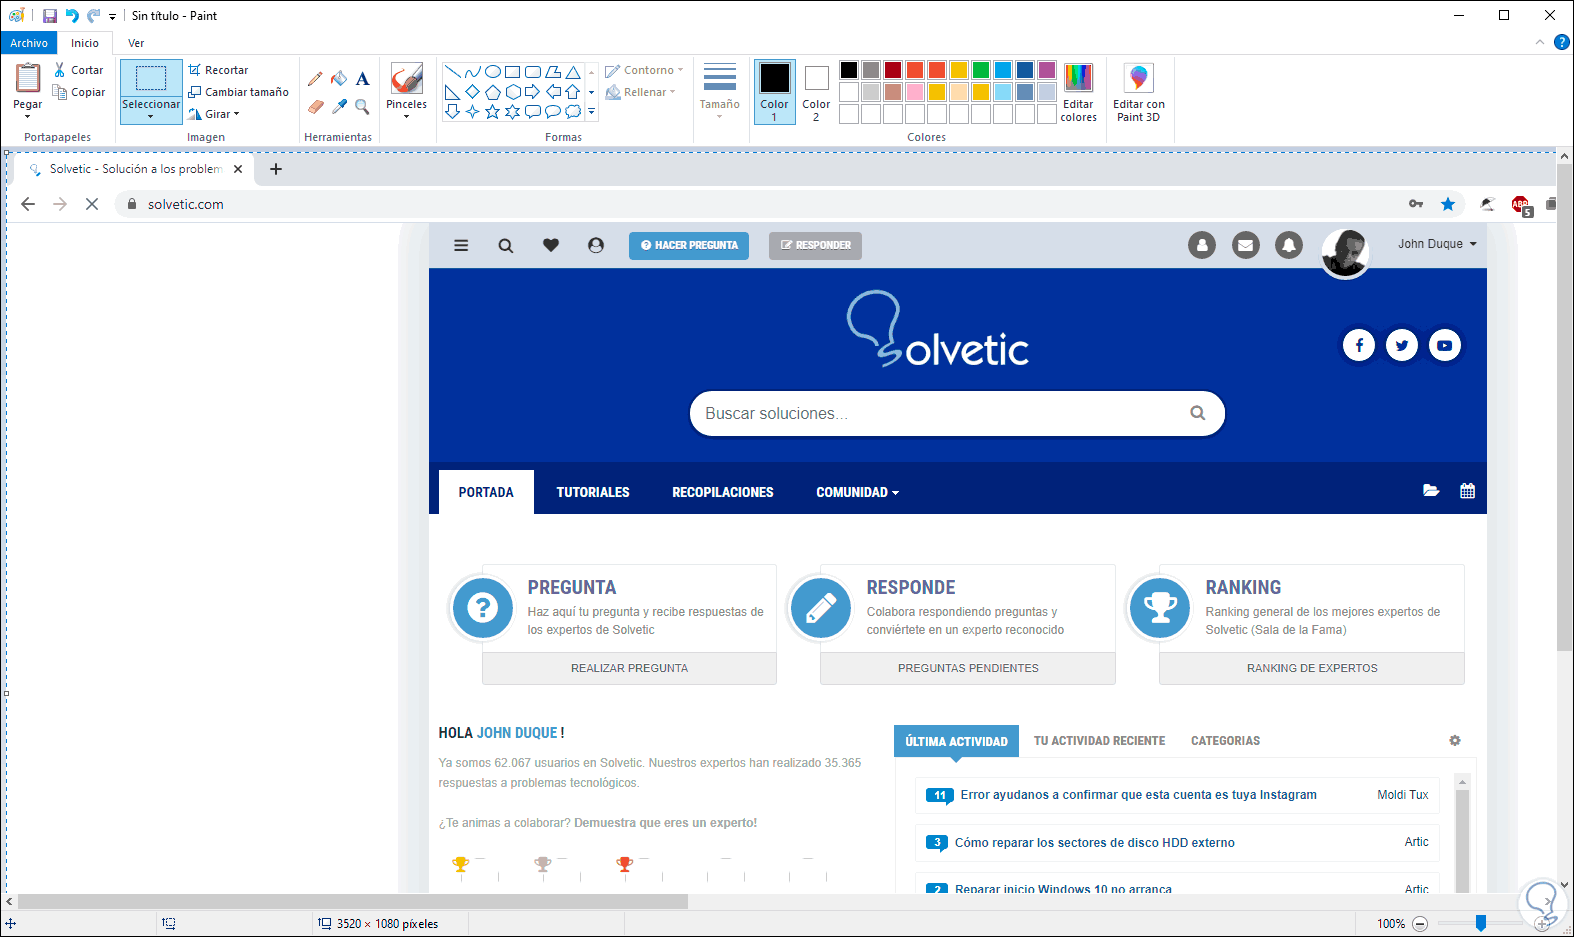The image size is (1574, 937).
Task: Pick the purple palette swatch
Action: 1047,70
